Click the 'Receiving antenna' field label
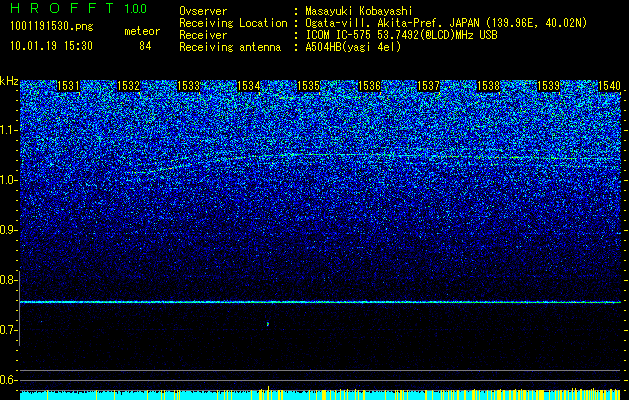629x400 pixels. (x=230, y=47)
